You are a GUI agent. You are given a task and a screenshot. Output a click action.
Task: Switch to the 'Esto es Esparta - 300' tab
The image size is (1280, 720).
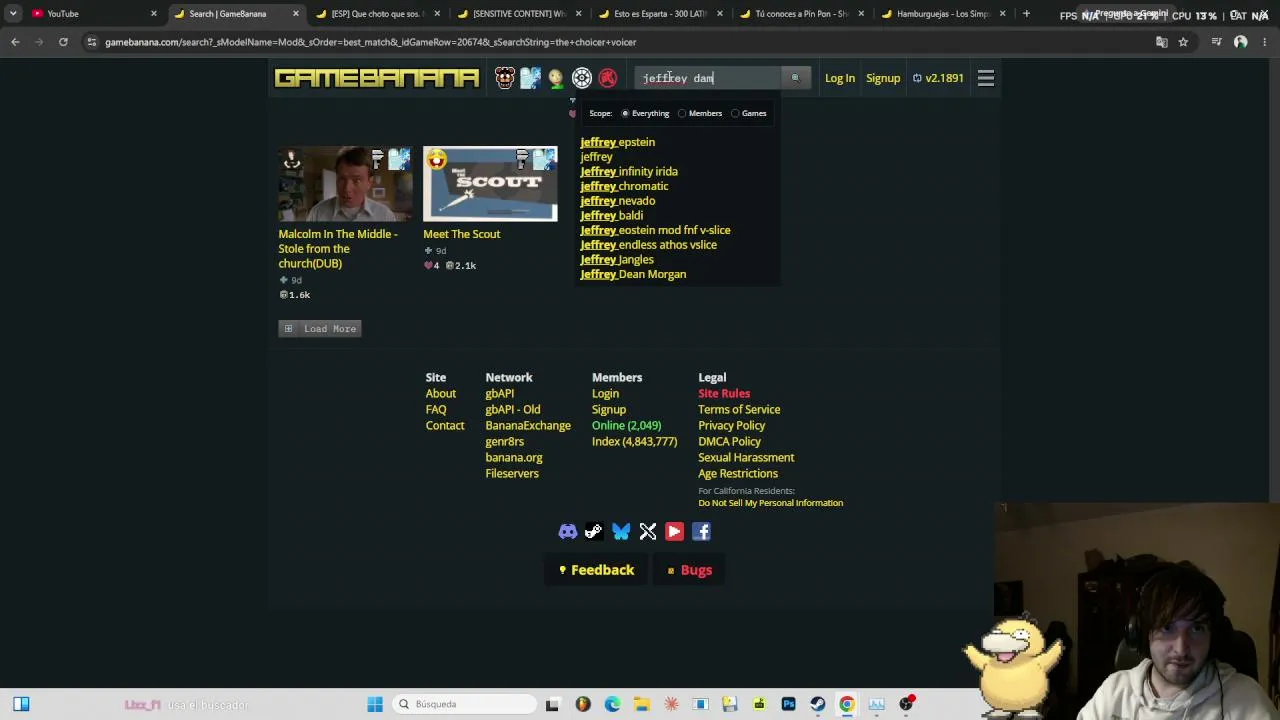pyautogui.click(x=659, y=14)
